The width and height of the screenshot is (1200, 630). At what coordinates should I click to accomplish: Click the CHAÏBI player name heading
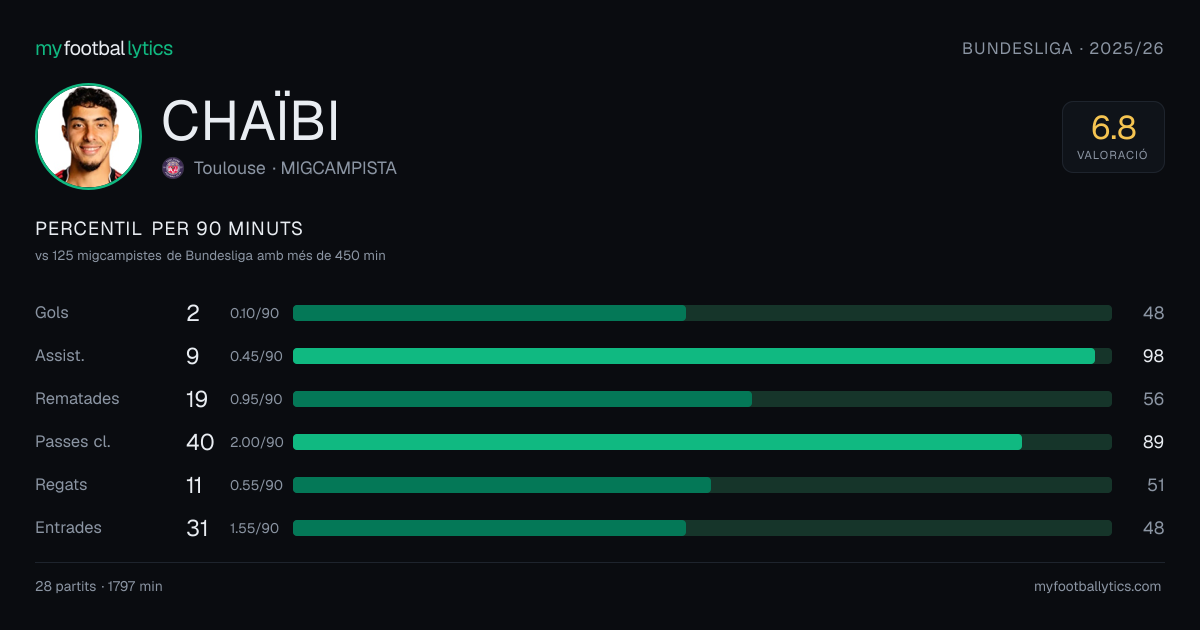[x=250, y=121]
